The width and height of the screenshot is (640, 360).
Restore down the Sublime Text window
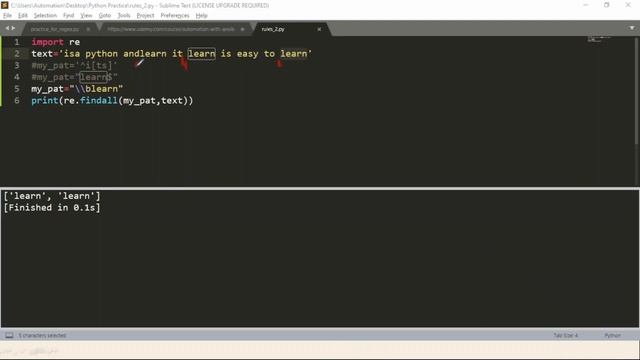(607, 5)
